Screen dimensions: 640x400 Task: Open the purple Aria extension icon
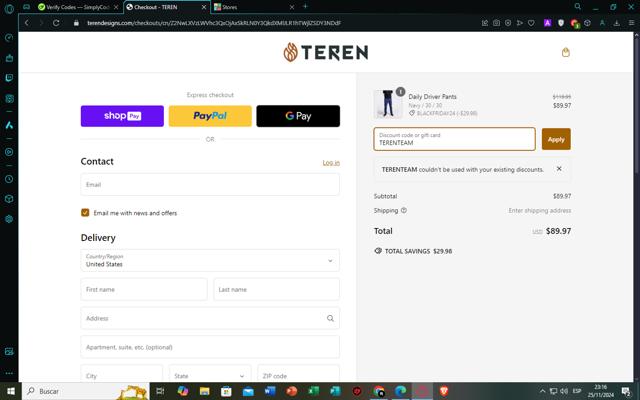547,23
